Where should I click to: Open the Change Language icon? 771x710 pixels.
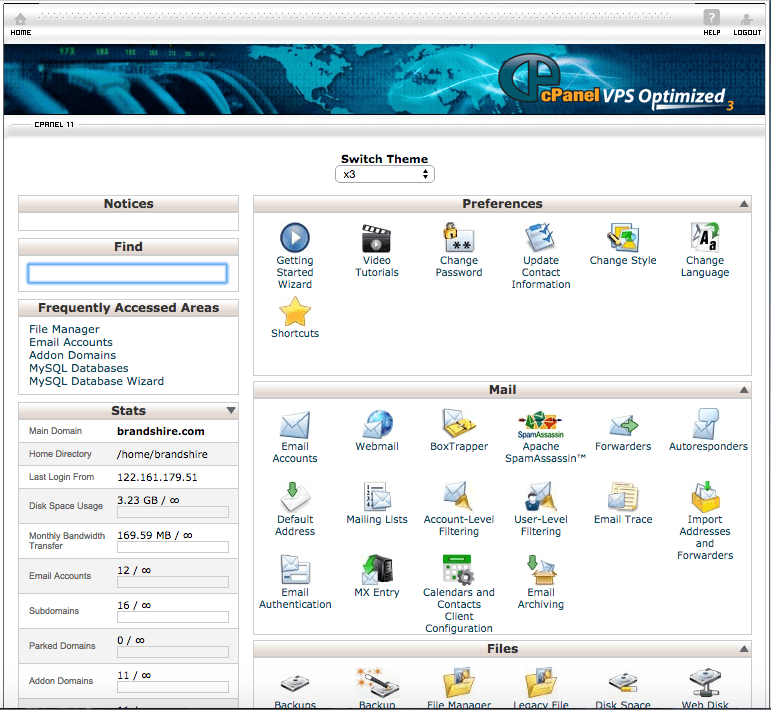pyautogui.click(x=705, y=237)
